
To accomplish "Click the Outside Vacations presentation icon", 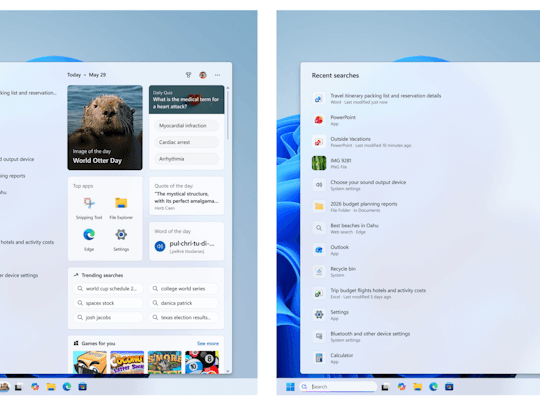I will [319, 142].
